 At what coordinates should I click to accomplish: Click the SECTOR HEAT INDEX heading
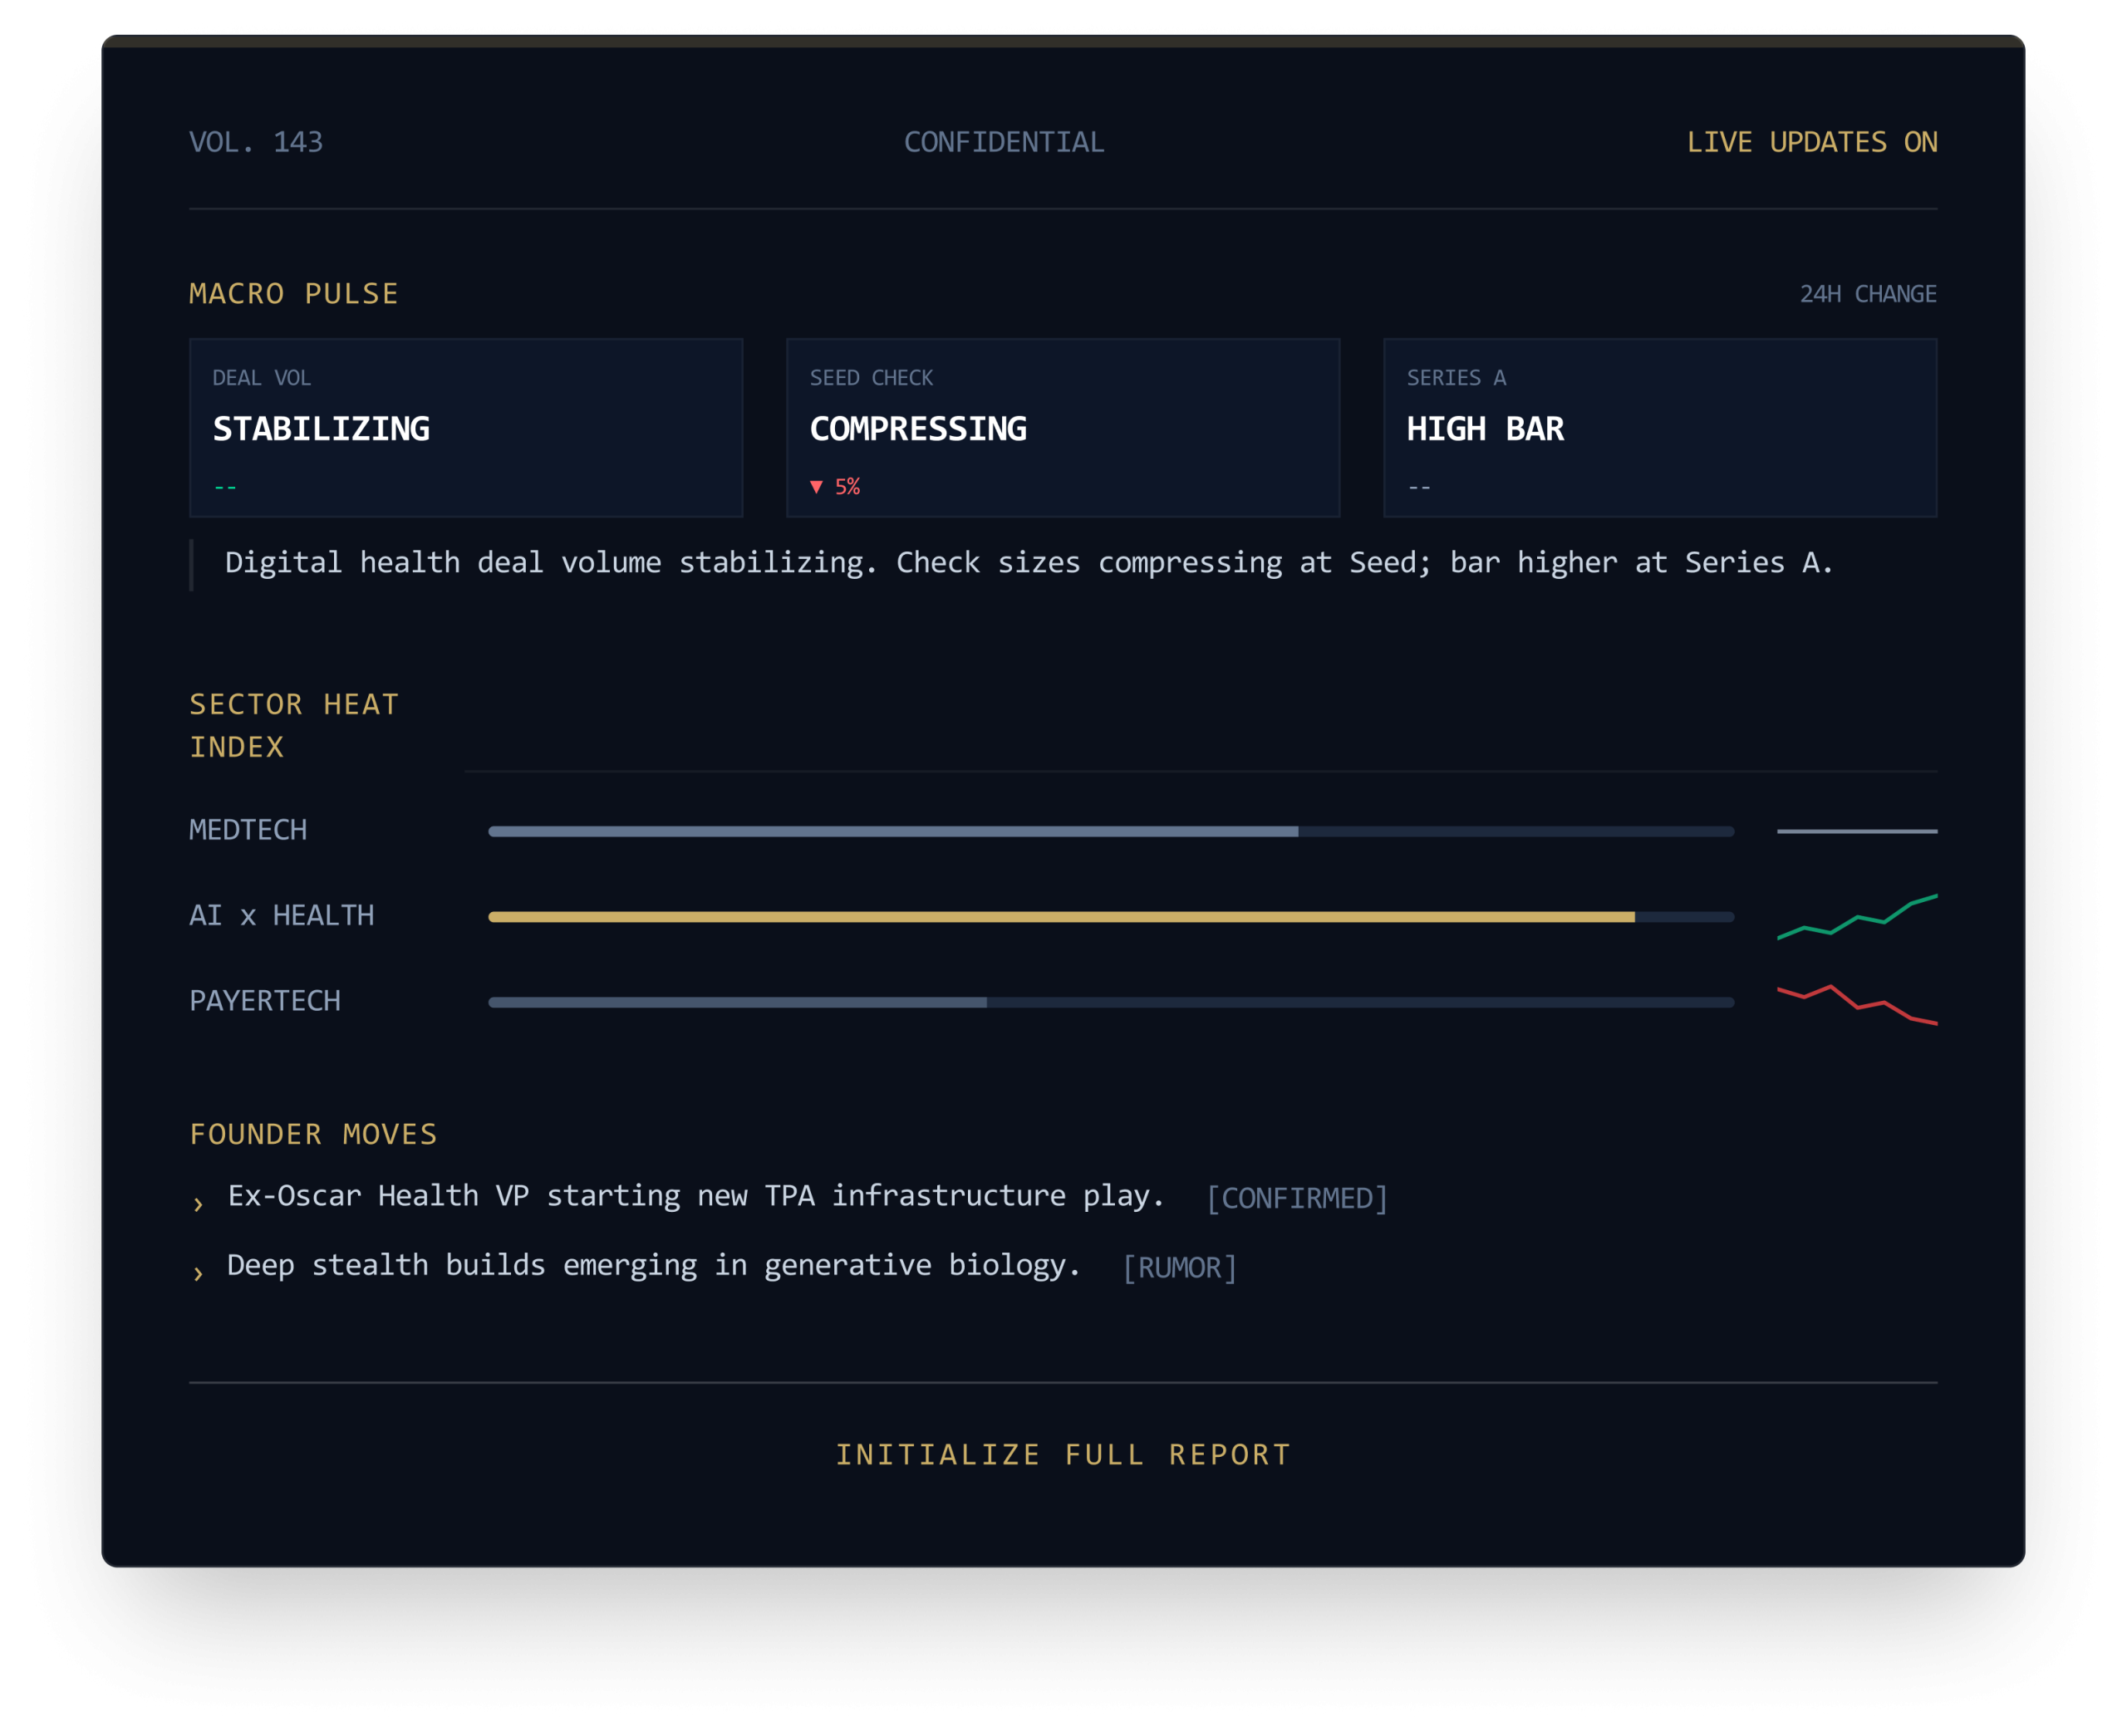point(294,726)
